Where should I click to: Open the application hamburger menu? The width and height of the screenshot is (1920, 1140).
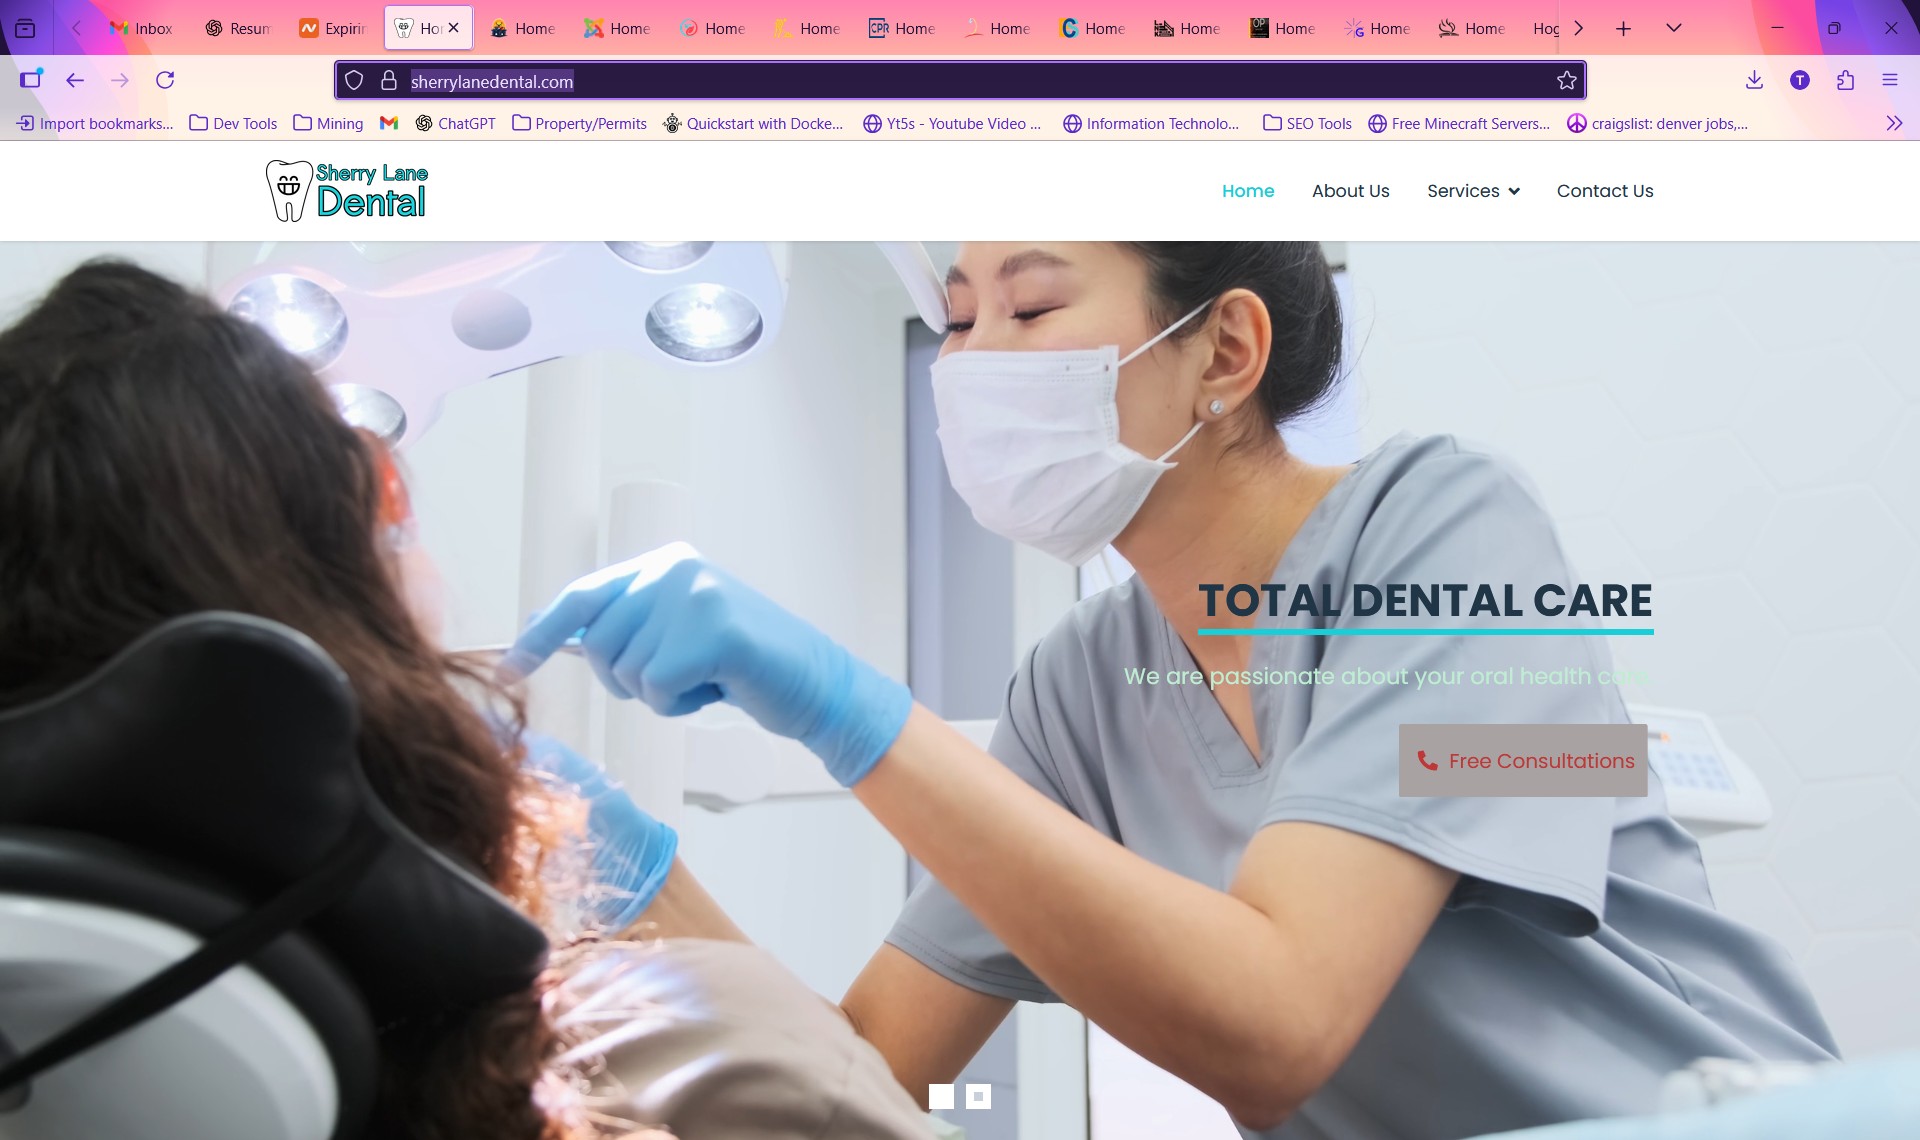pyautogui.click(x=1889, y=81)
